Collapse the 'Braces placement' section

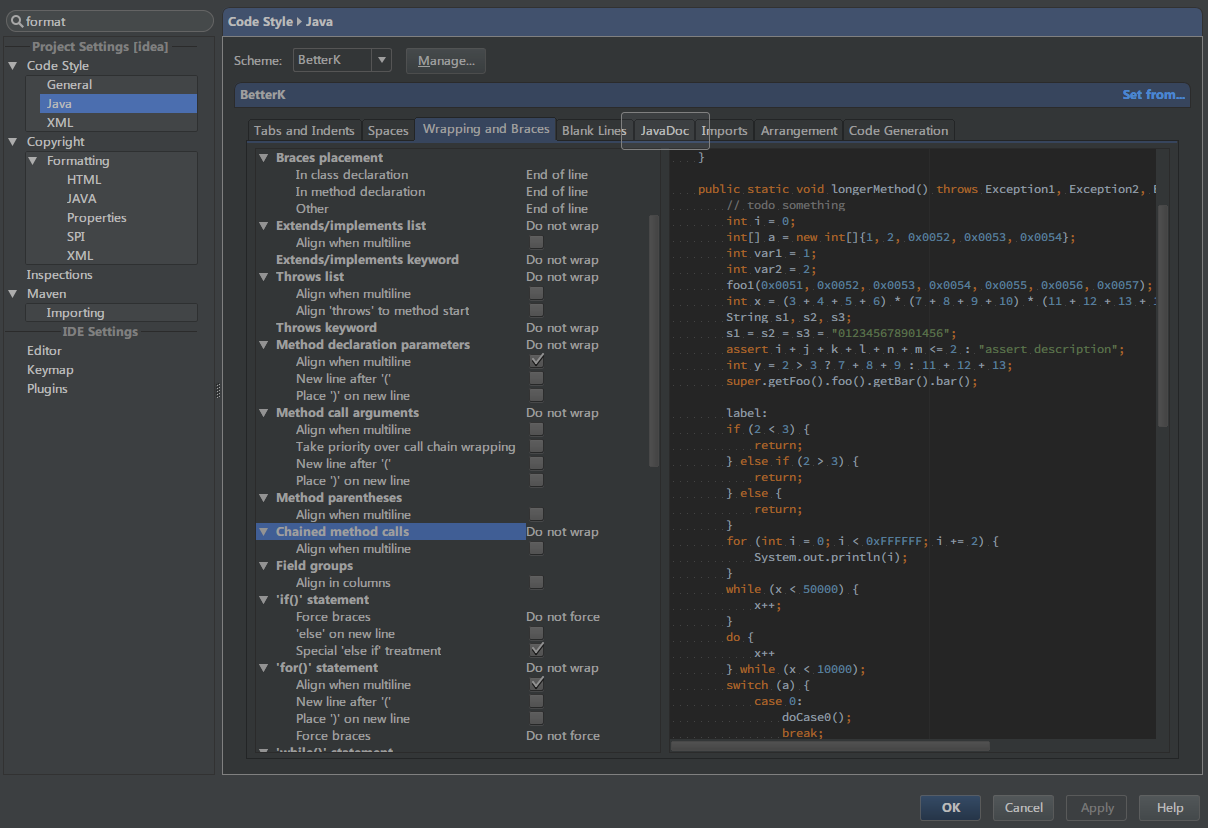[x=263, y=157]
